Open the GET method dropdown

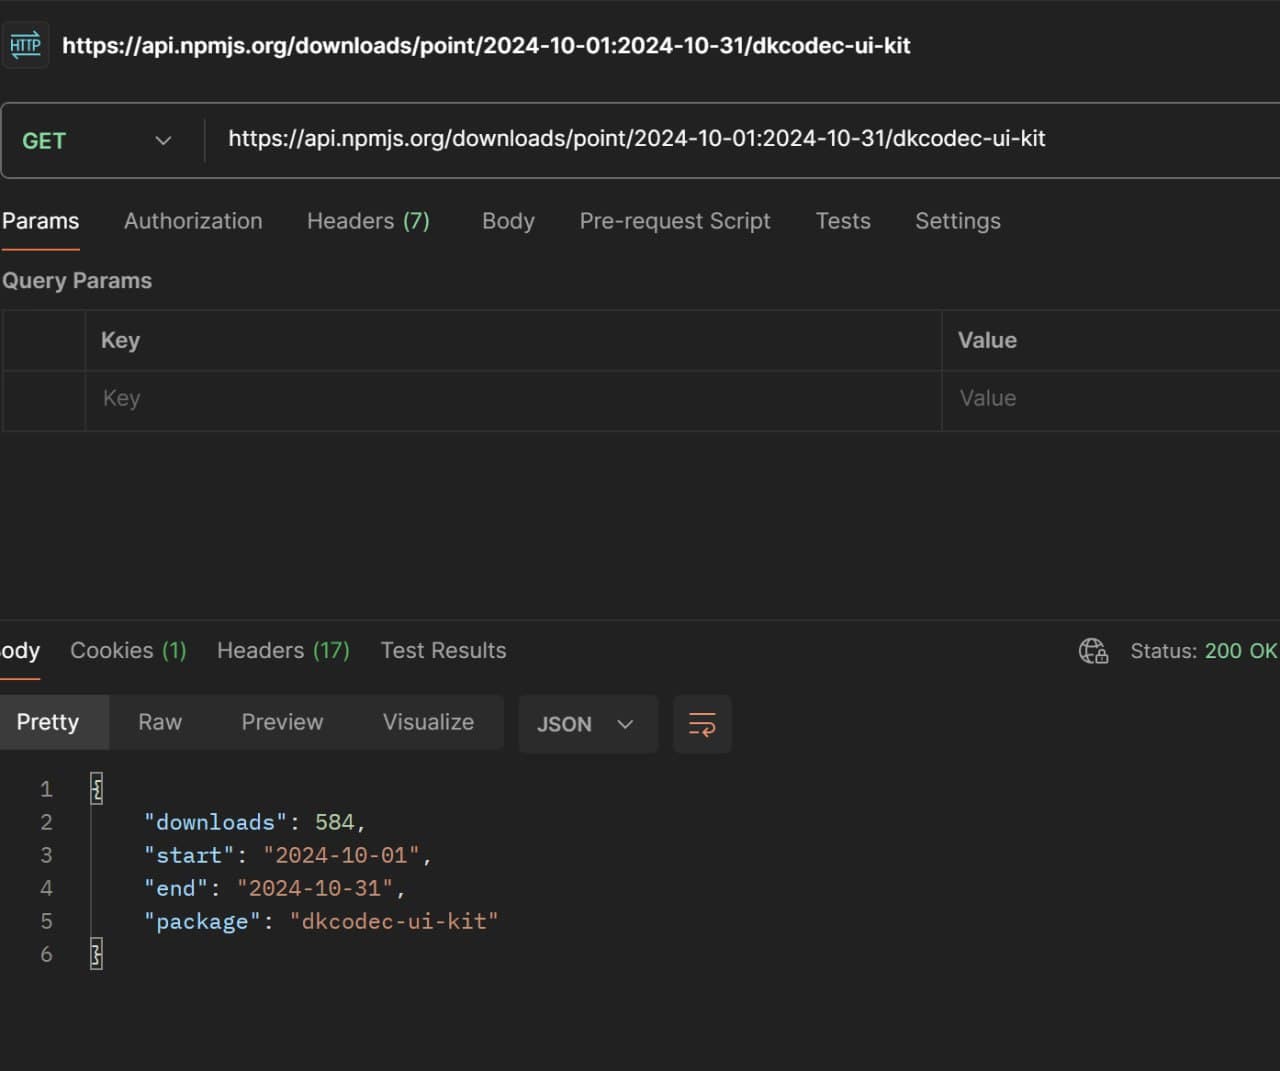click(x=163, y=140)
